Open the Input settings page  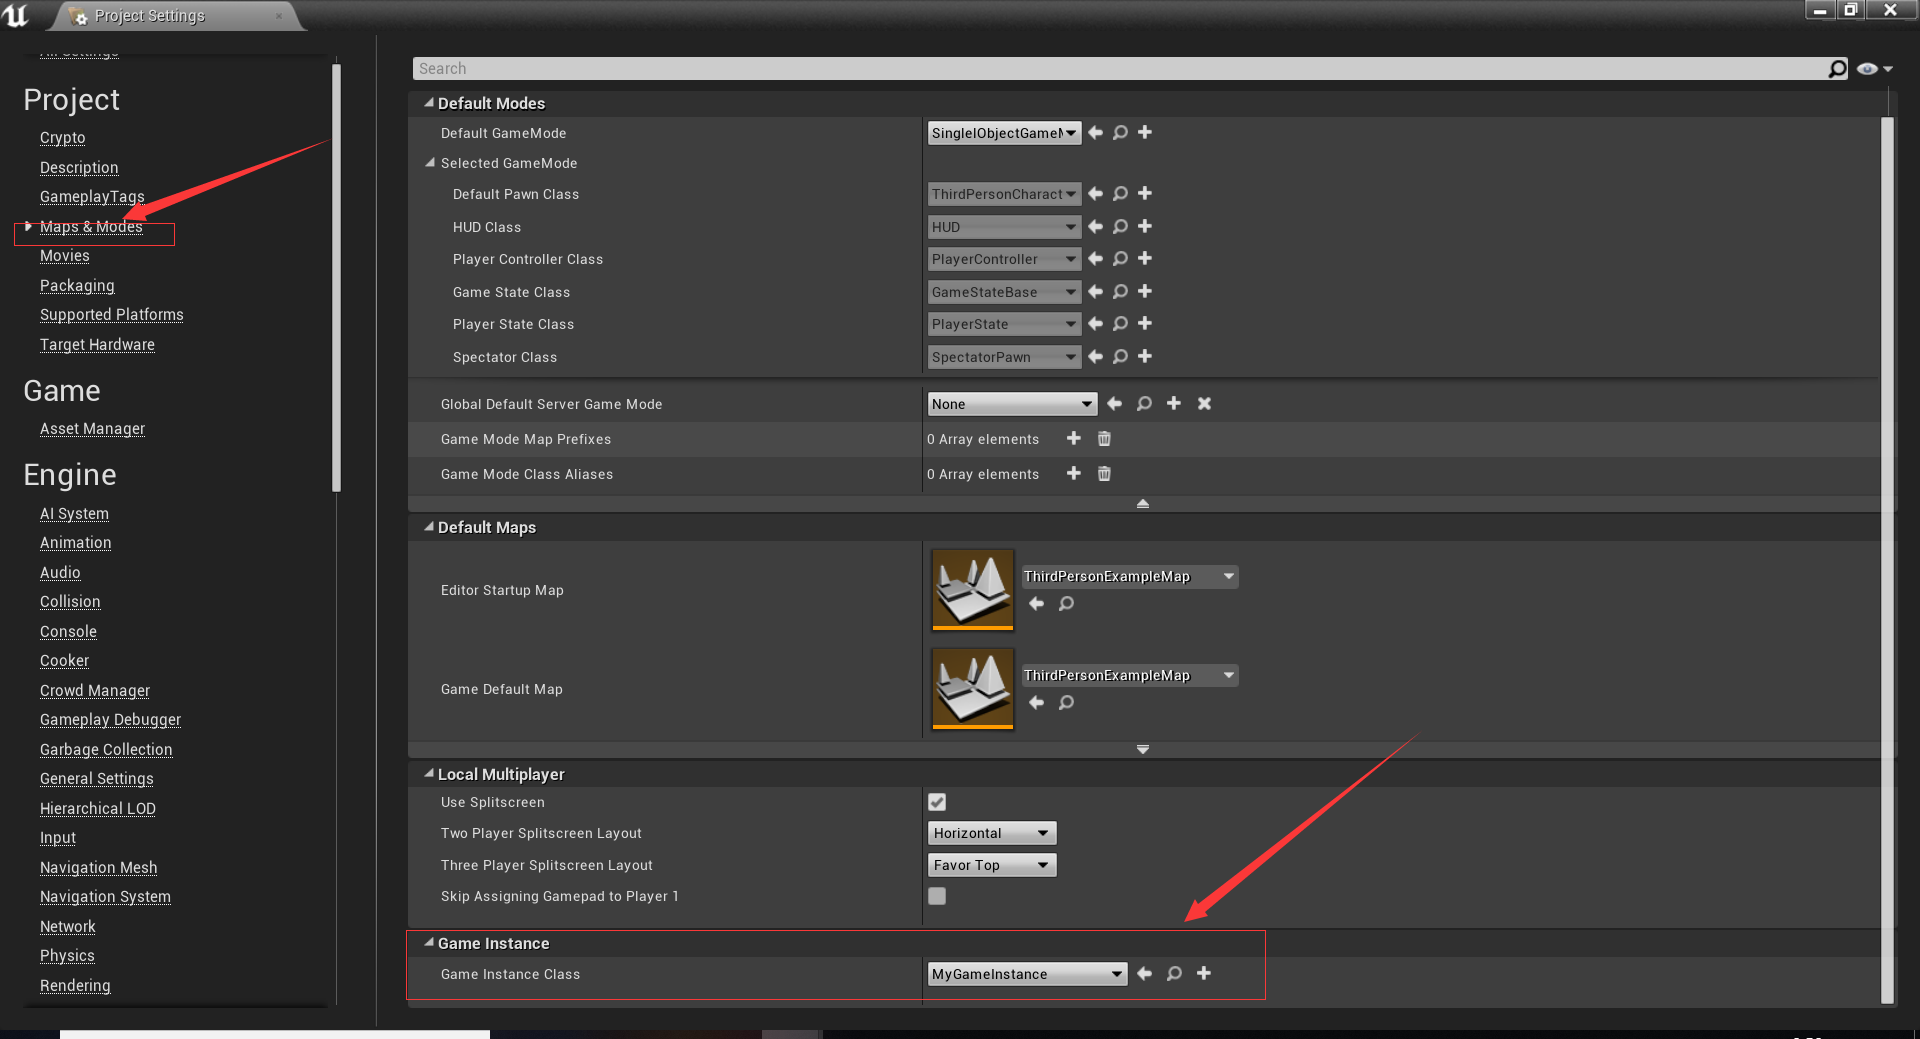click(x=57, y=838)
